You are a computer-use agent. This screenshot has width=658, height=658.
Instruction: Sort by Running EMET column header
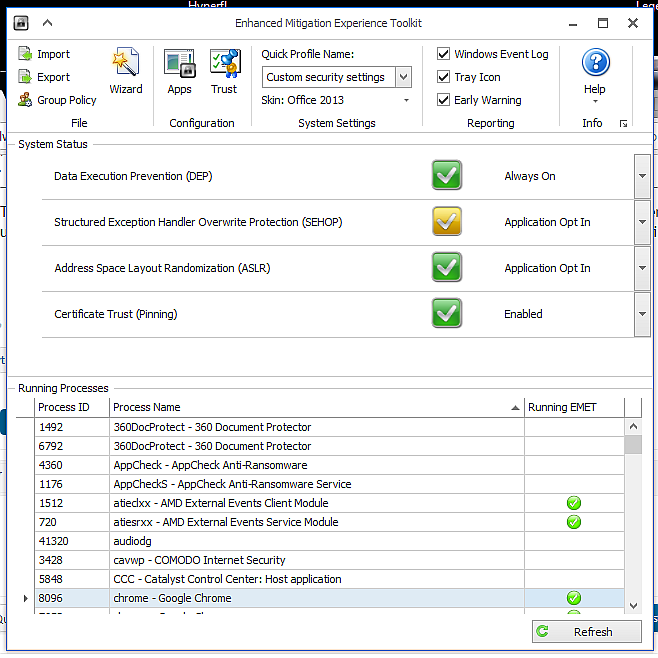coord(574,407)
